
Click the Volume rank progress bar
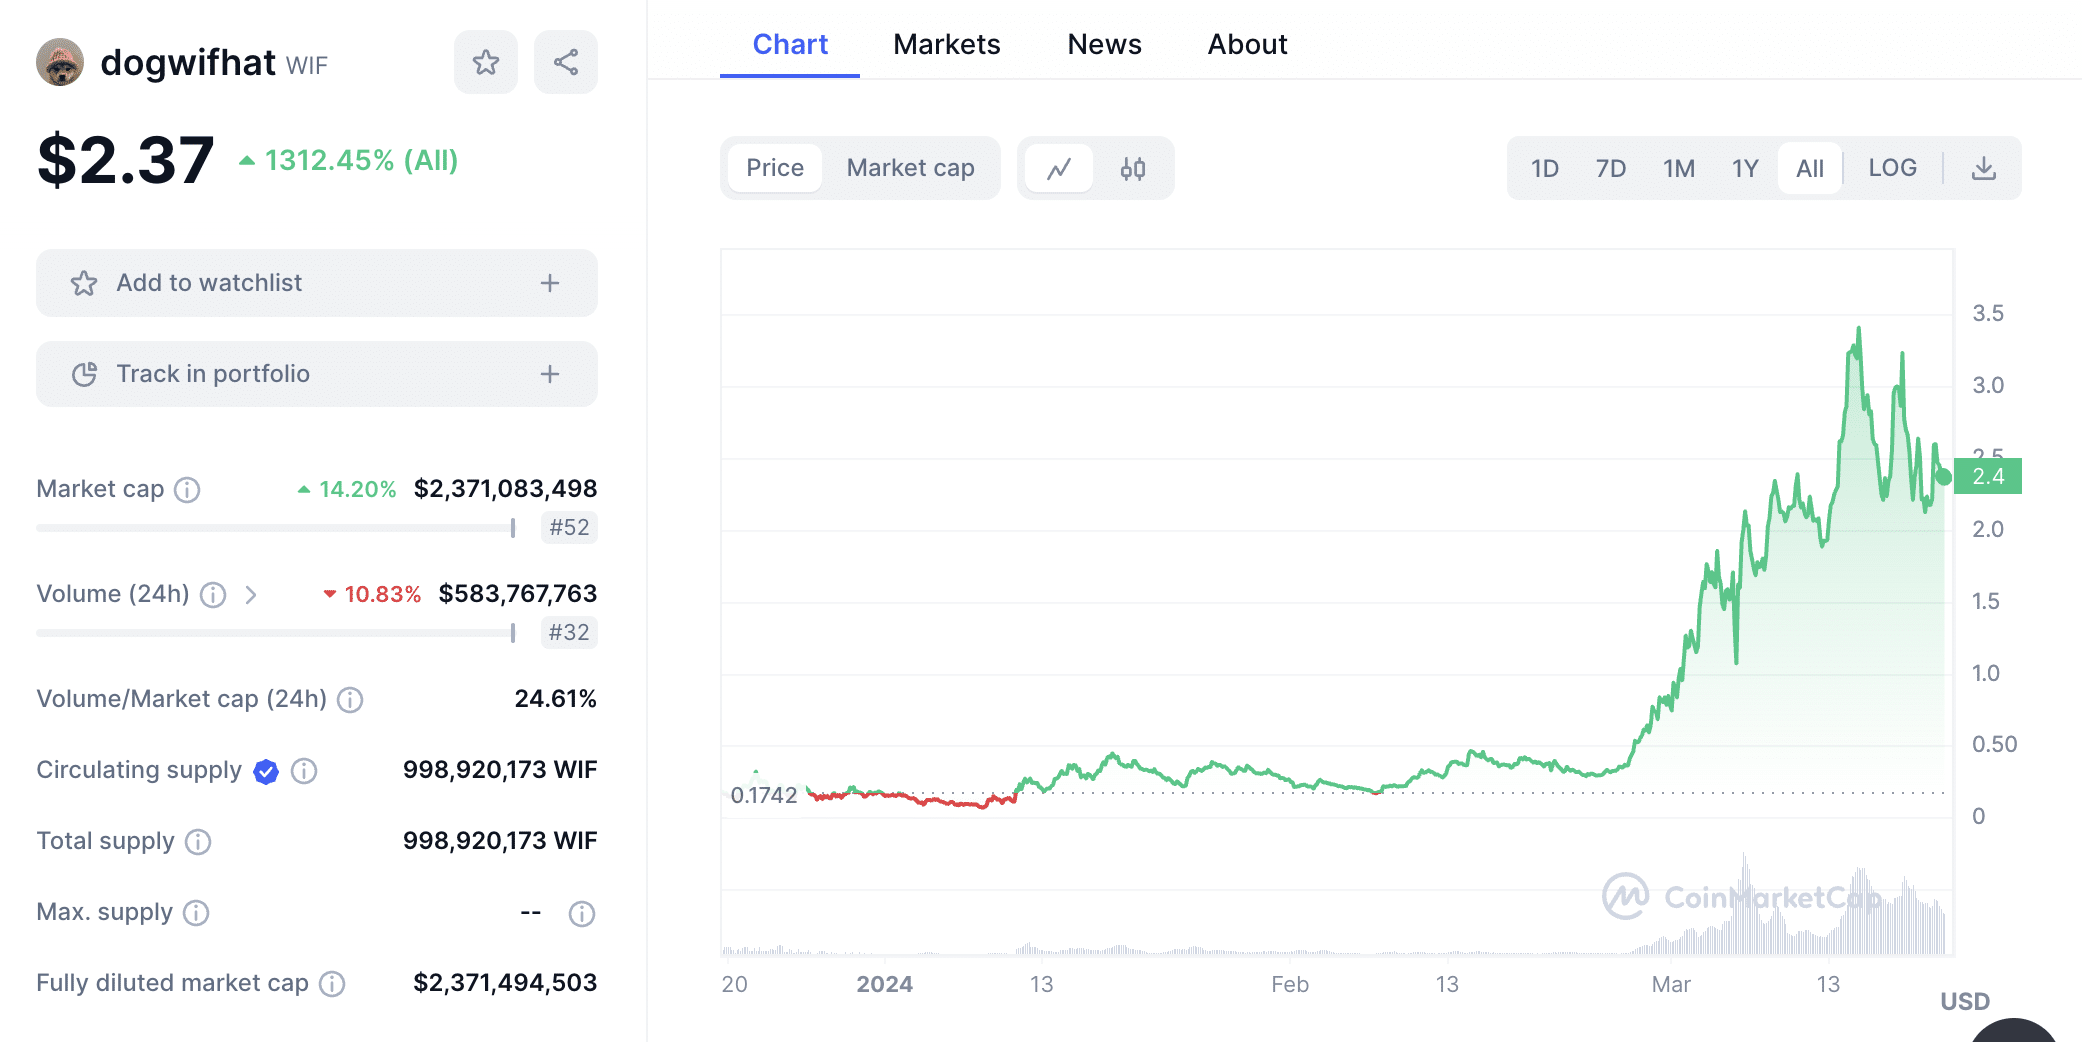click(276, 632)
